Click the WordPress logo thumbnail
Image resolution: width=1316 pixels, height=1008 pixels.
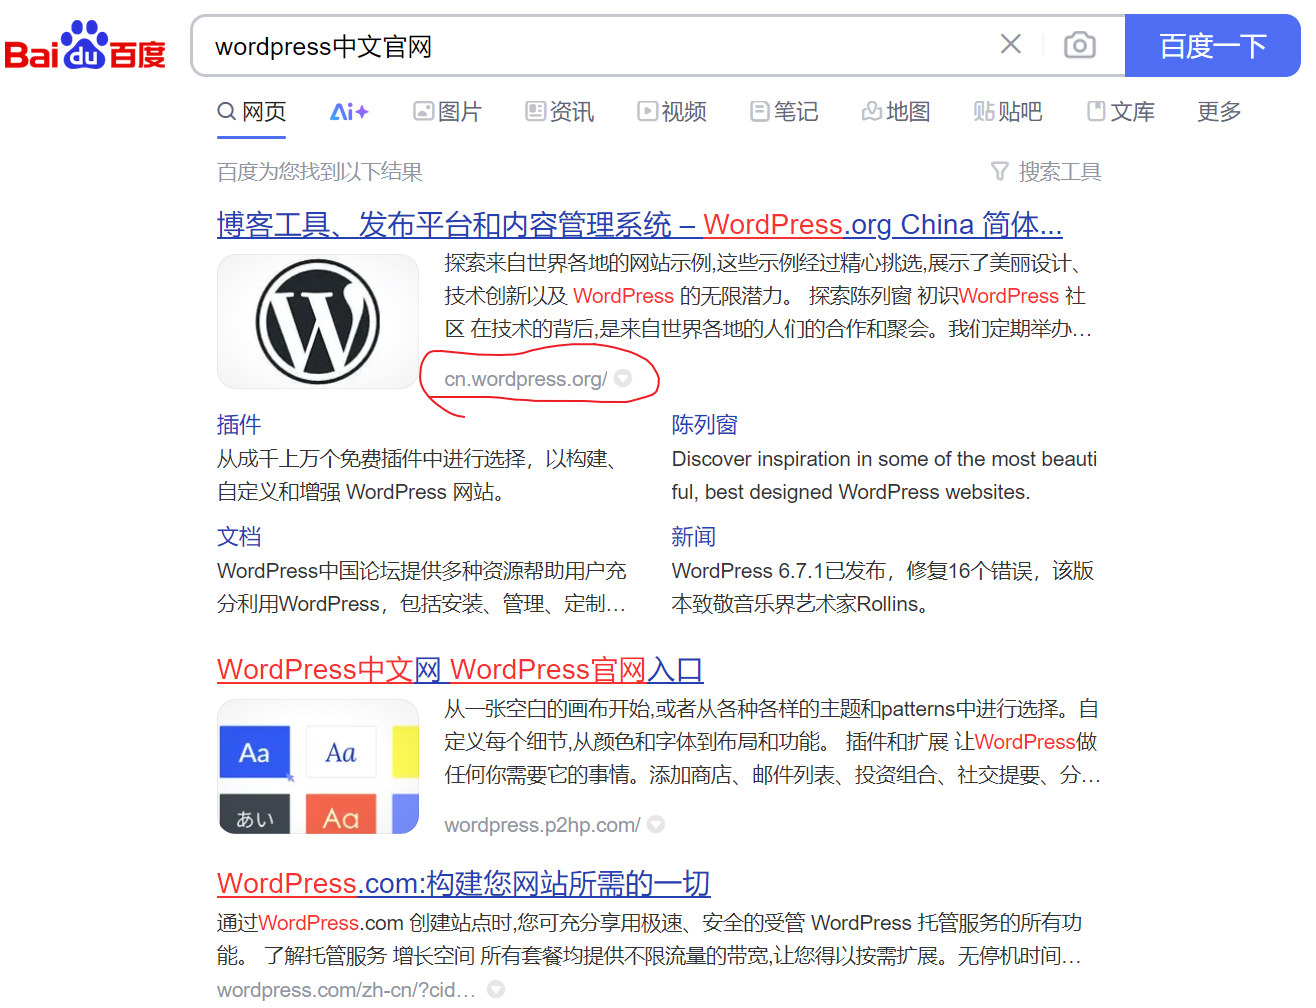pos(318,321)
